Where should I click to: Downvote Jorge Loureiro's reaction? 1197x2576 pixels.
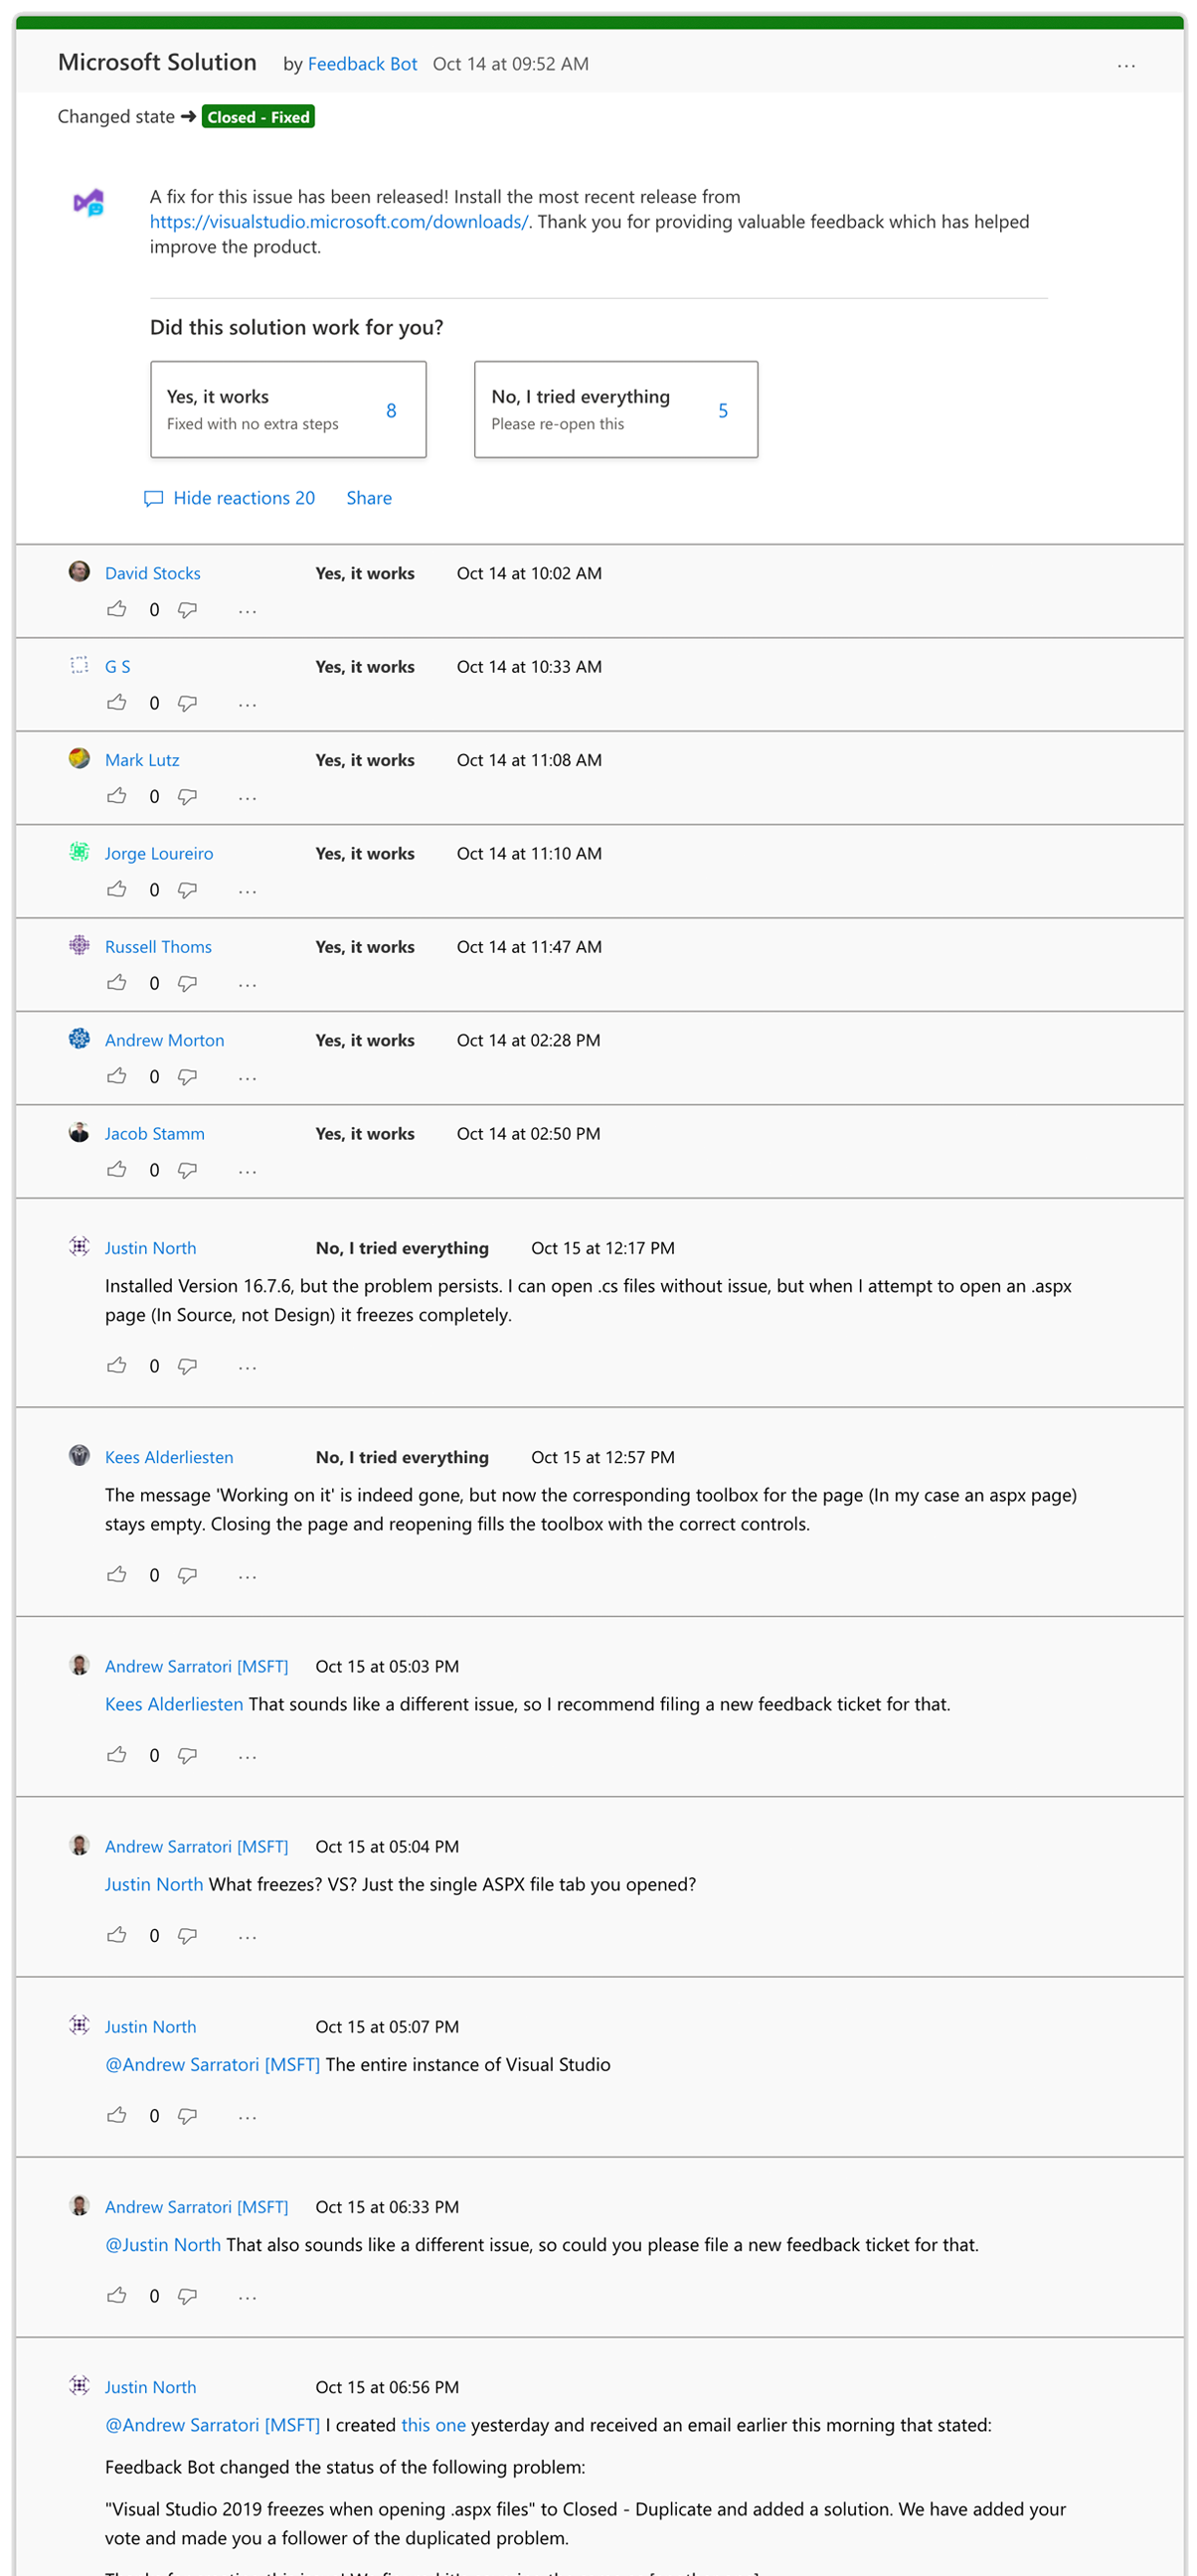187,890
